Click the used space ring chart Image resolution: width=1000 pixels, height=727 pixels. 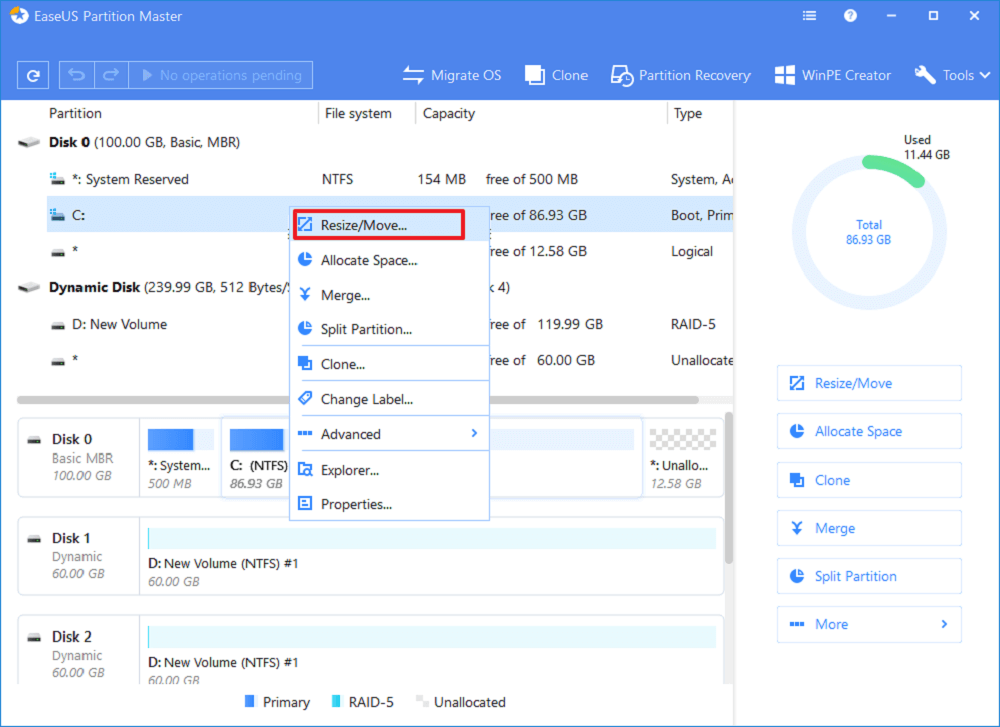click(x=869, y=232)
